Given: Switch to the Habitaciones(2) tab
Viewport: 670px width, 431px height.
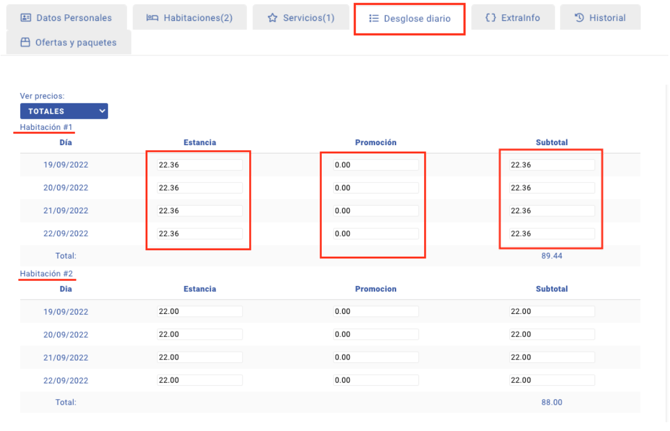Looking at the screenshot, I should click(198, 18).
